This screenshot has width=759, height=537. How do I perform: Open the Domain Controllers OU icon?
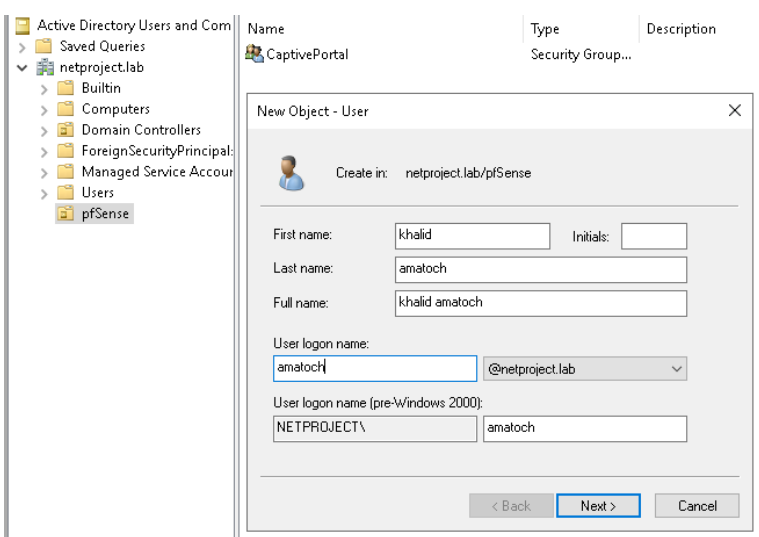pos(65,130)
